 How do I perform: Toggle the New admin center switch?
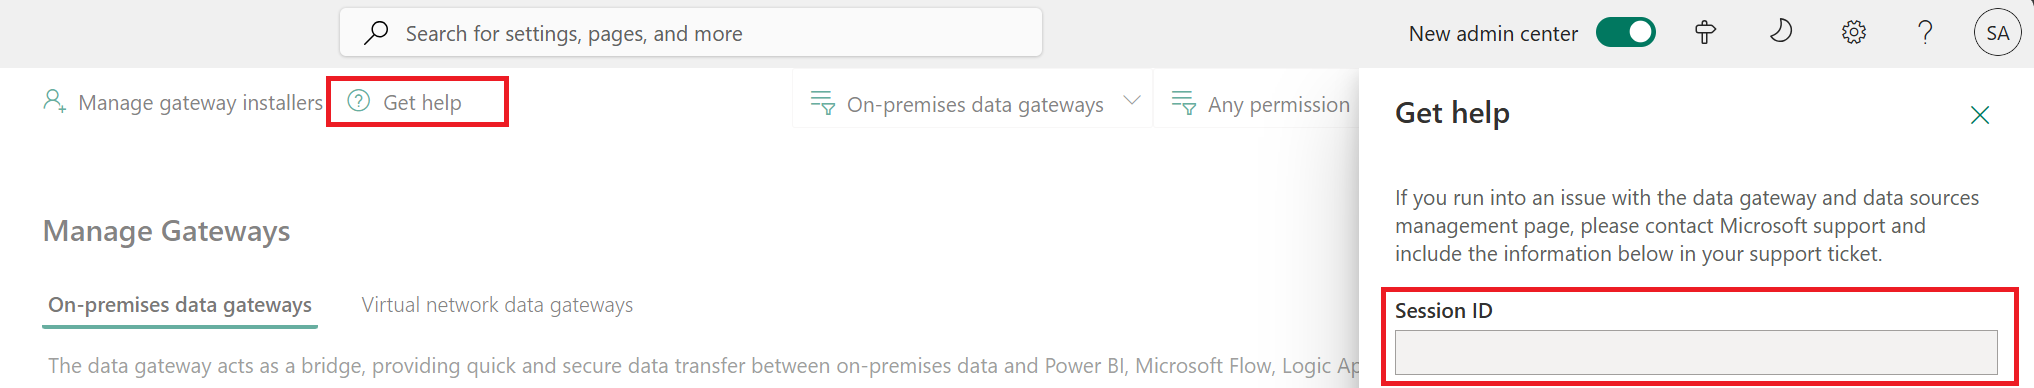(1625, 33)
